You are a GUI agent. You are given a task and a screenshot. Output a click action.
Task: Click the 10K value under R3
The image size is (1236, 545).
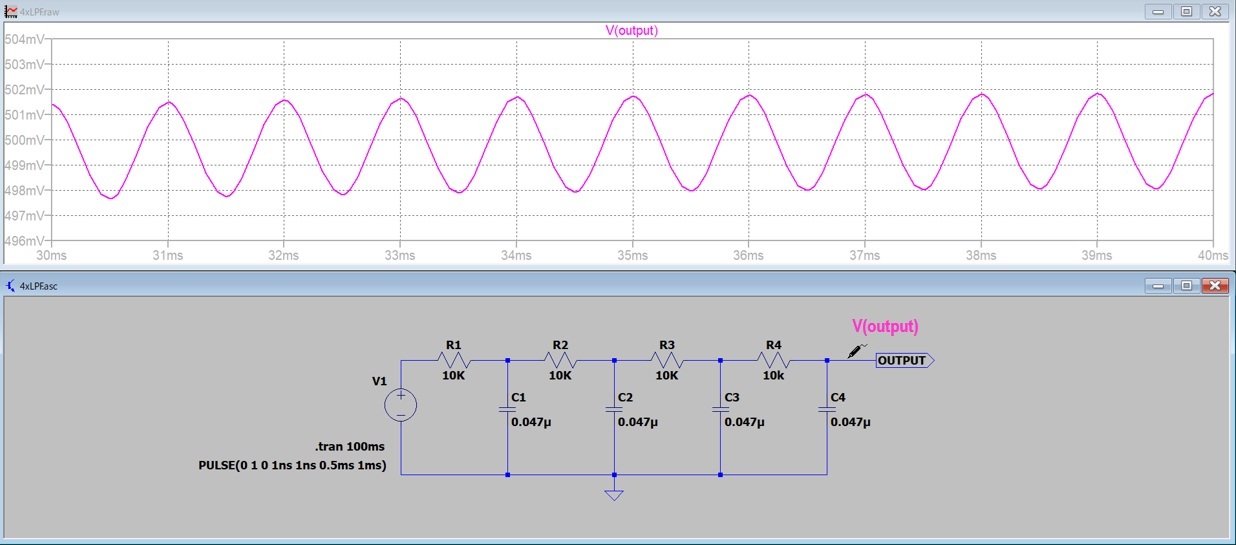pyautogui.click(x=667, y=376)
